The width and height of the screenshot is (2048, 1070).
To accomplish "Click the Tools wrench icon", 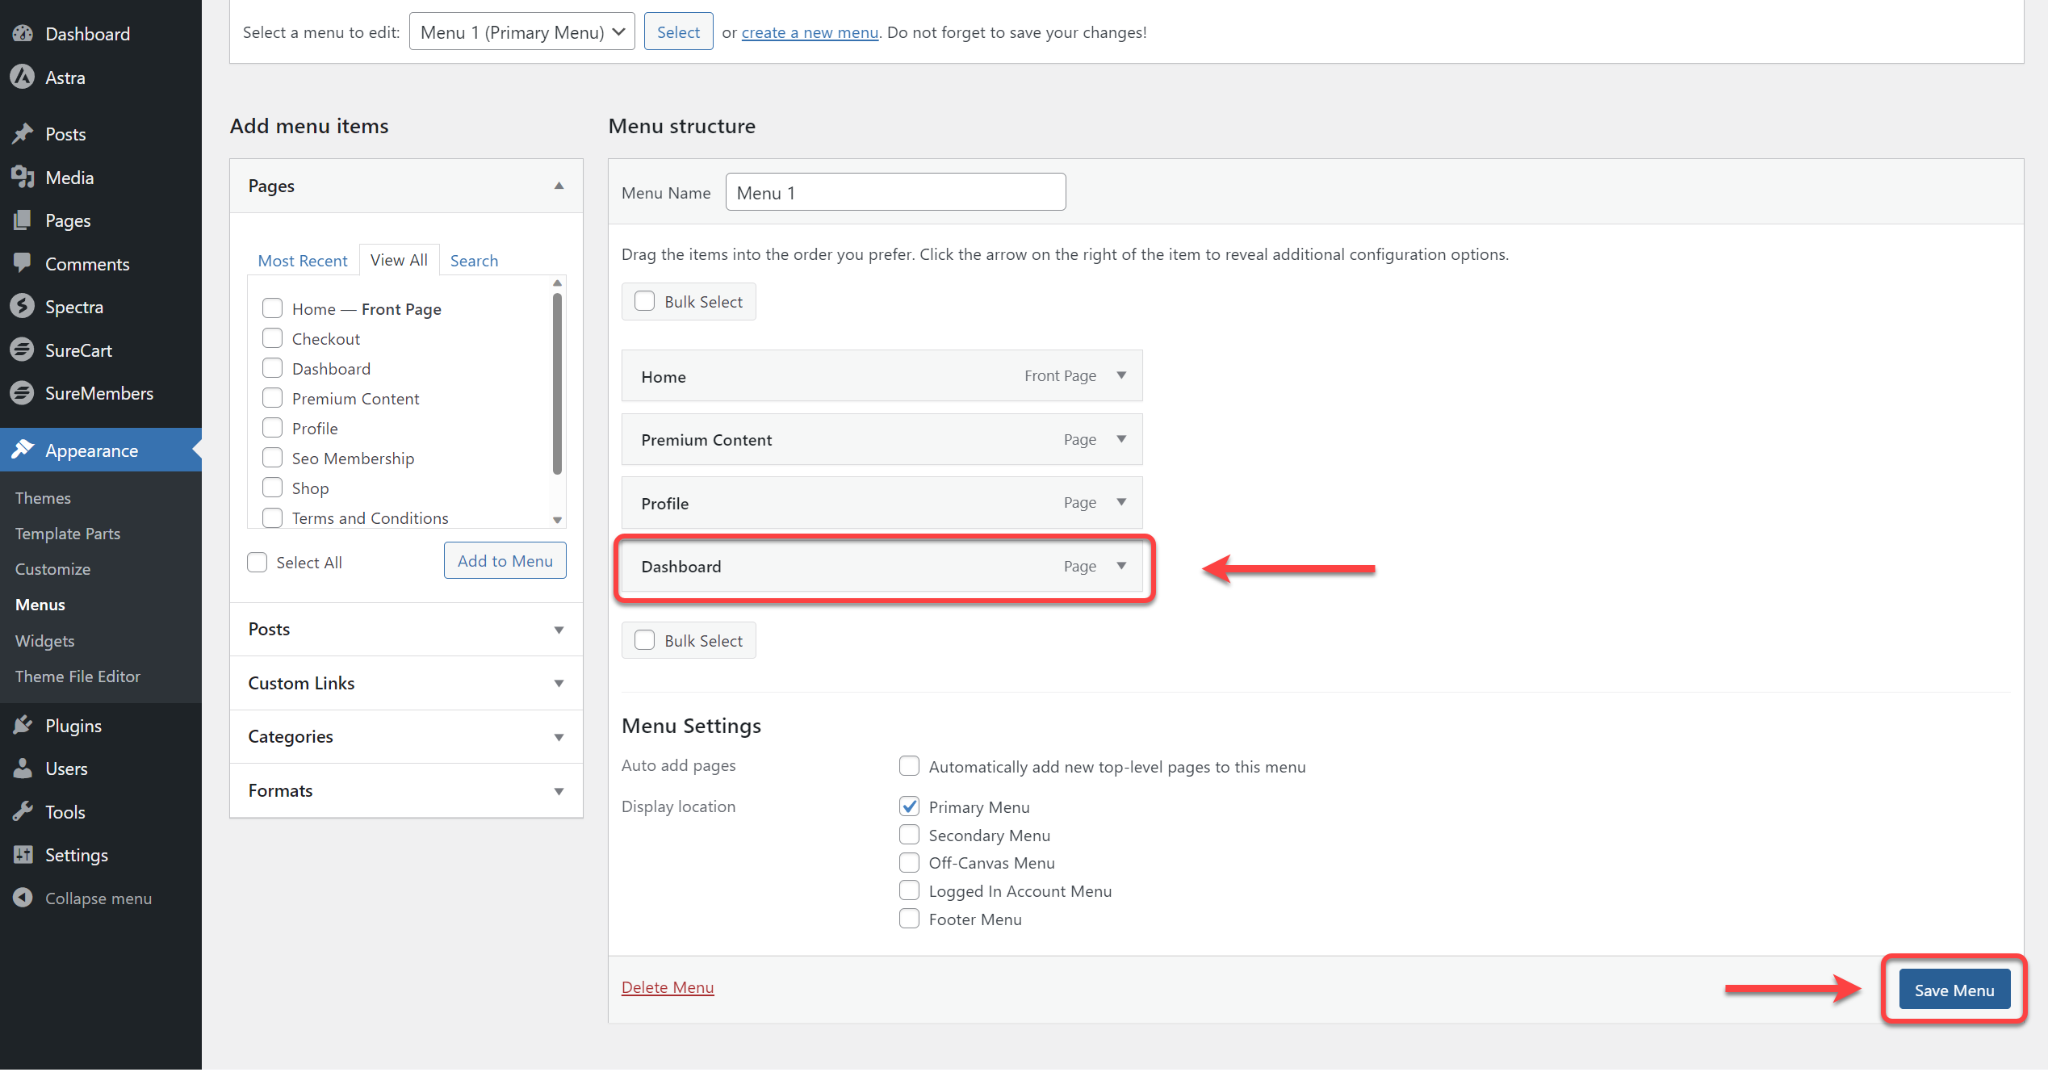I will tap(23, 811).
